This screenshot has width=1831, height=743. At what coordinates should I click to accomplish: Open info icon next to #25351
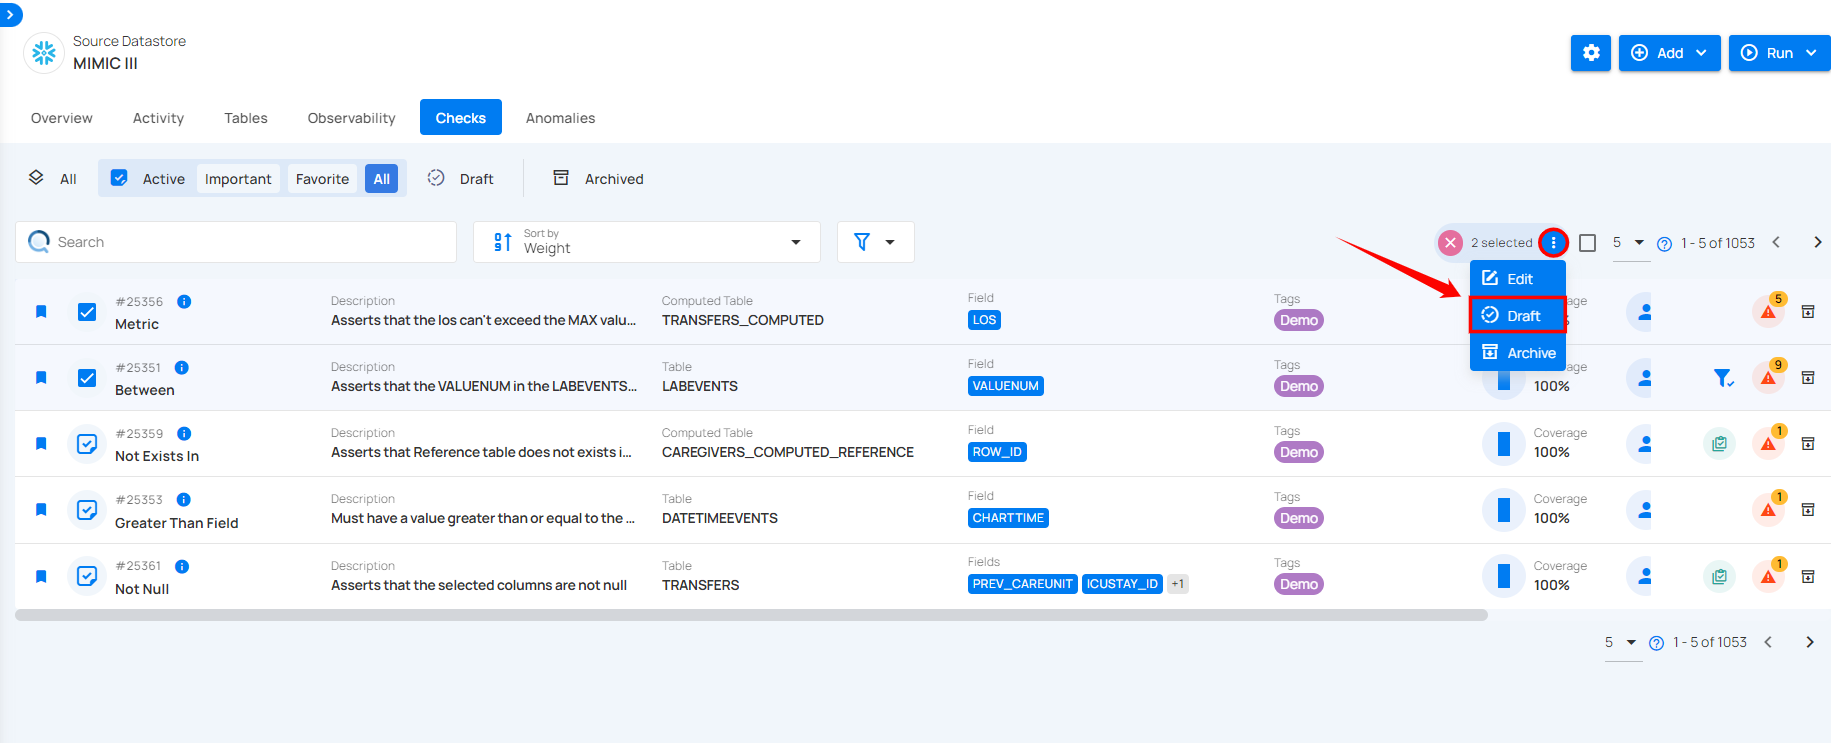pos(181,367)
